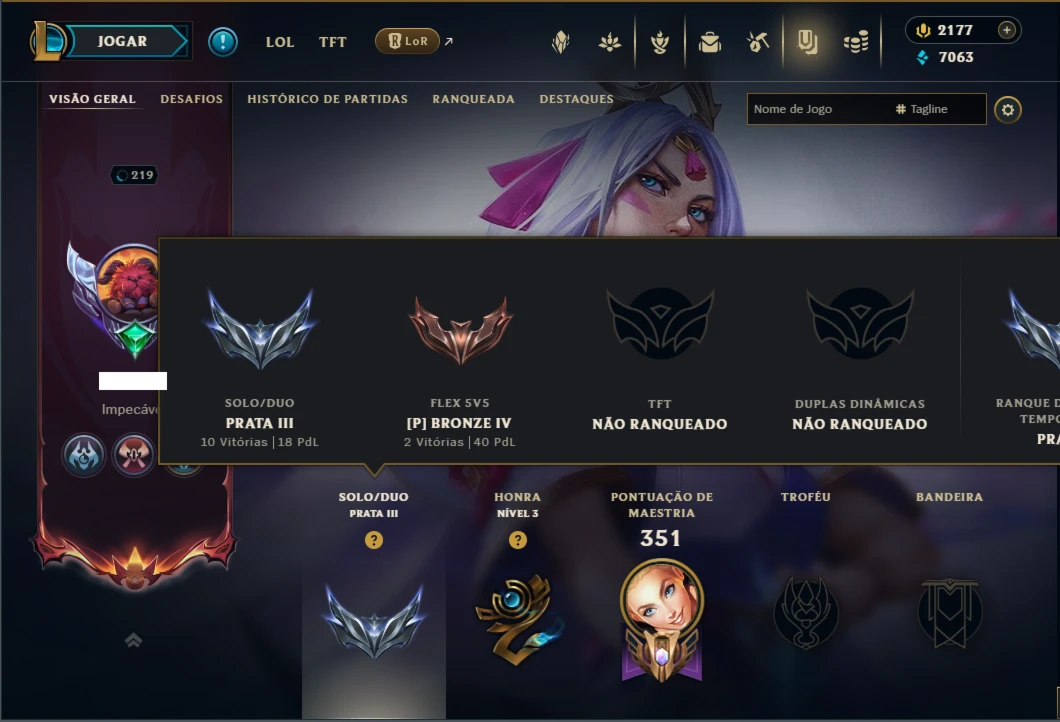Click the plus button to buy RP
This screenshot has width=1060, height=722.
tap(1007, 30)
